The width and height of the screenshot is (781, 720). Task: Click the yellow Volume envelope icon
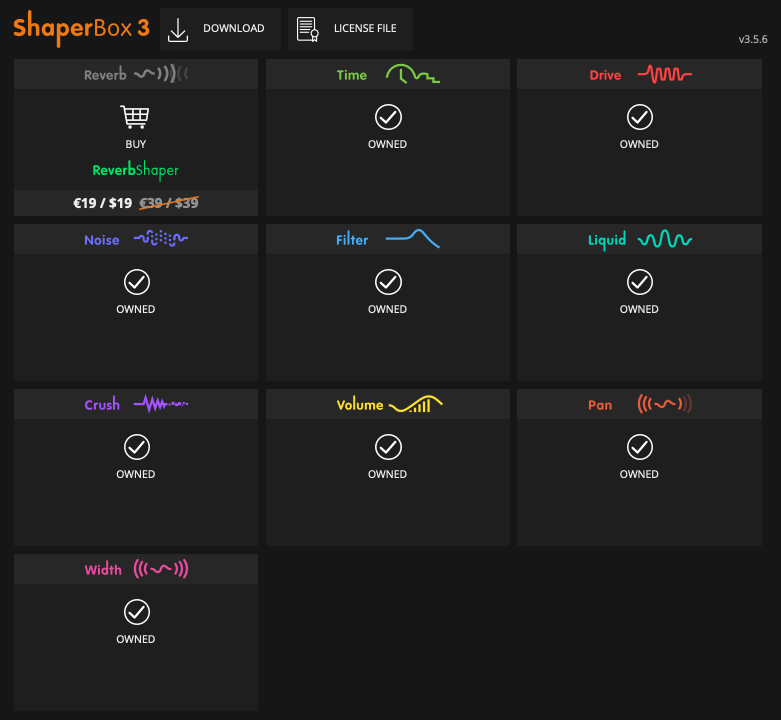416,404
